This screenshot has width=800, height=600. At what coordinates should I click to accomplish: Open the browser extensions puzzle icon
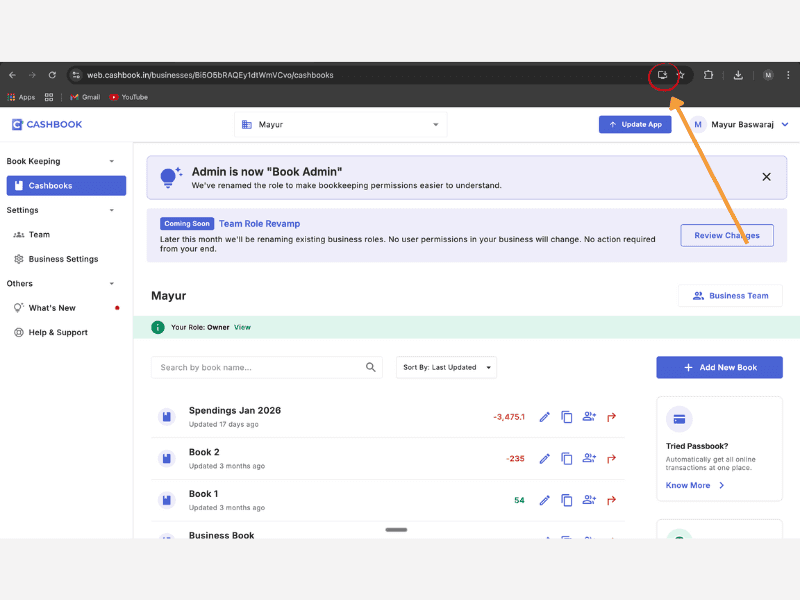[708, 75]
